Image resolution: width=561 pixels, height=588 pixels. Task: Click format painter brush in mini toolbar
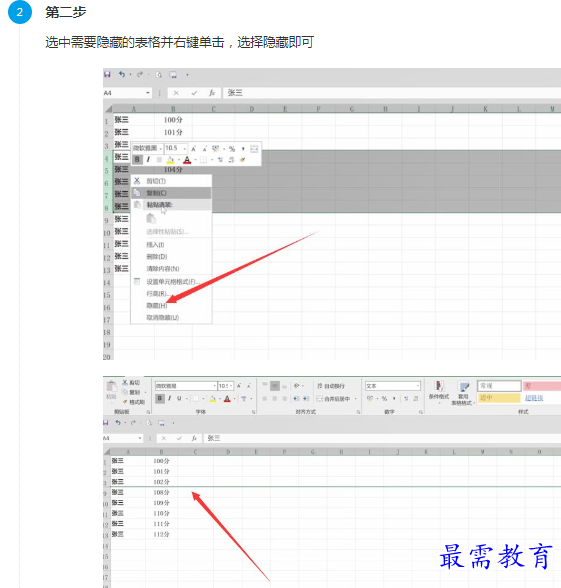[x=243, y=160]
